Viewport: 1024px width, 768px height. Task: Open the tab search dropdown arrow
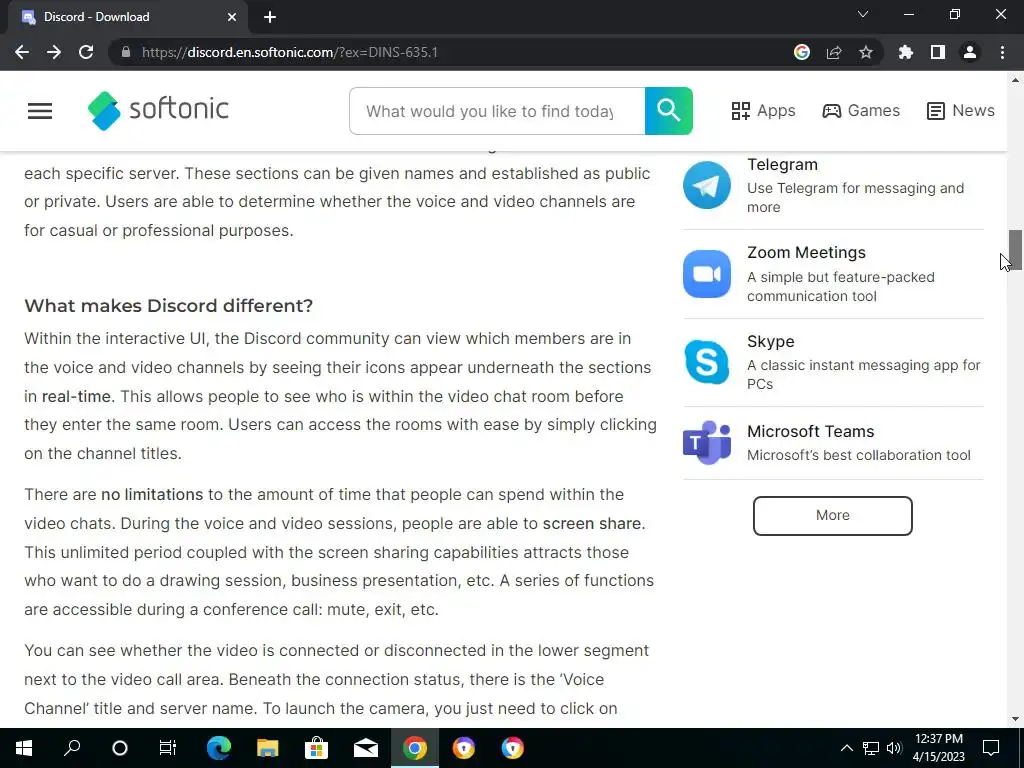click(x=863, y=14)
